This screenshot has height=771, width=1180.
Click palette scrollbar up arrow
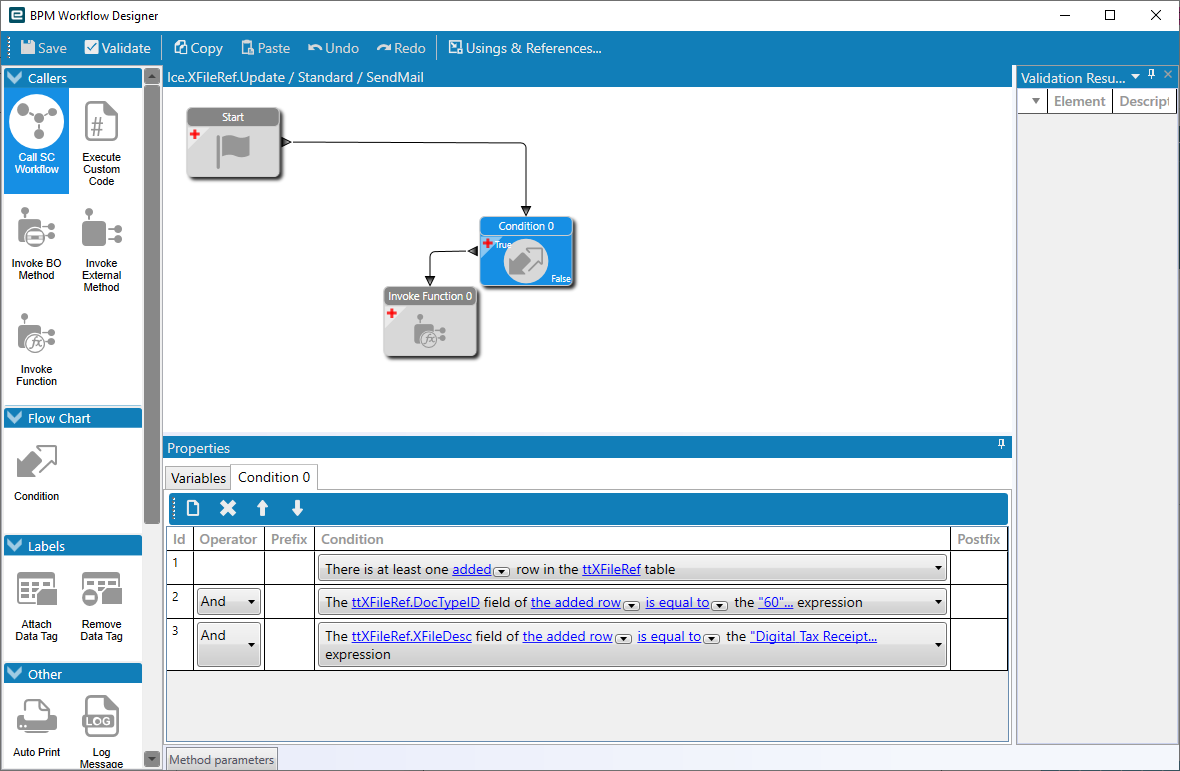point(151,76)
